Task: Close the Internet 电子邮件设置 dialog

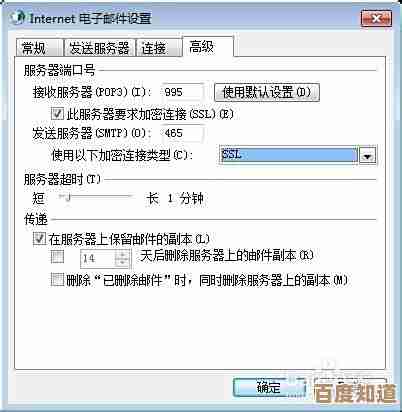Action: [x=376, y=19]
